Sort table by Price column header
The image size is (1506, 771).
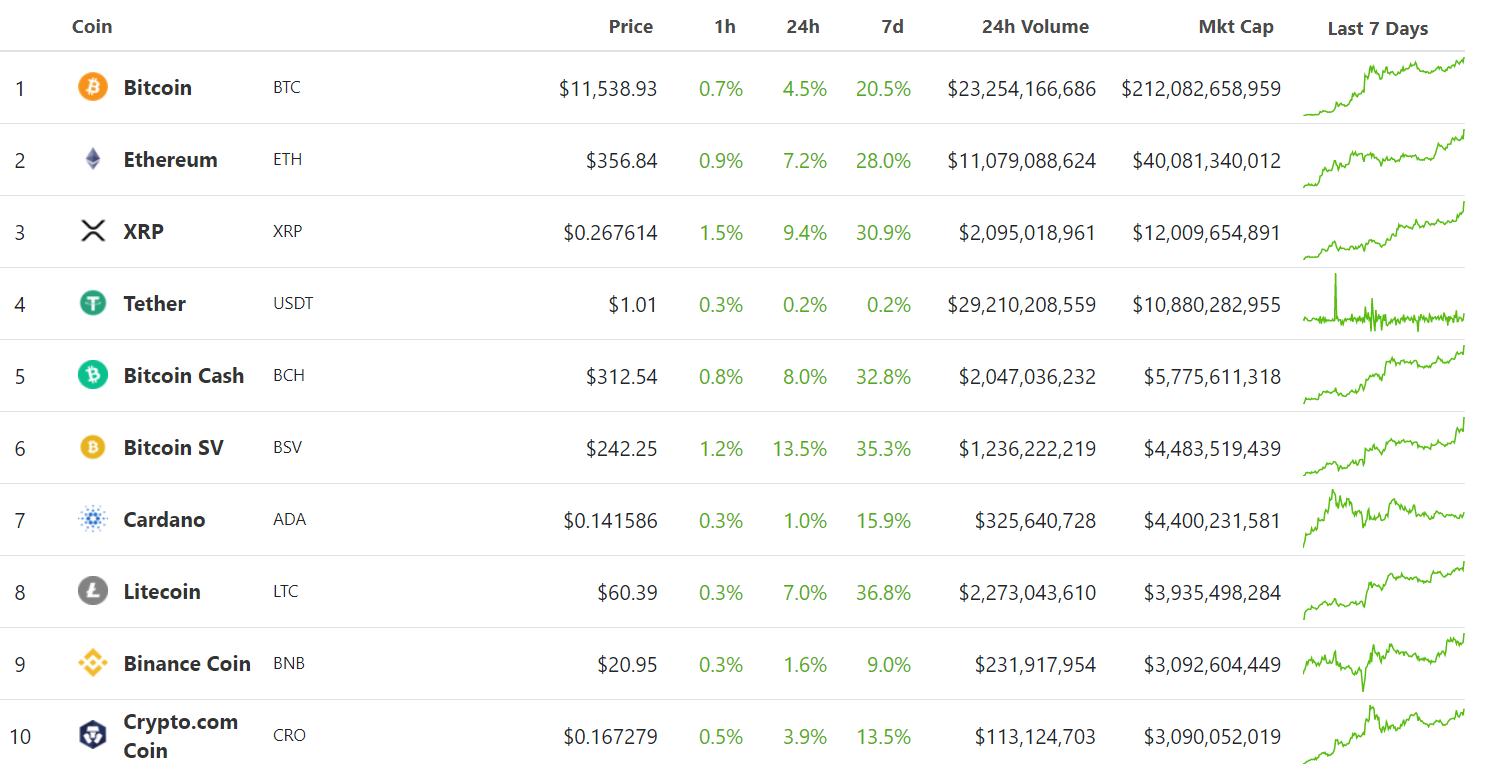point(630,27)
